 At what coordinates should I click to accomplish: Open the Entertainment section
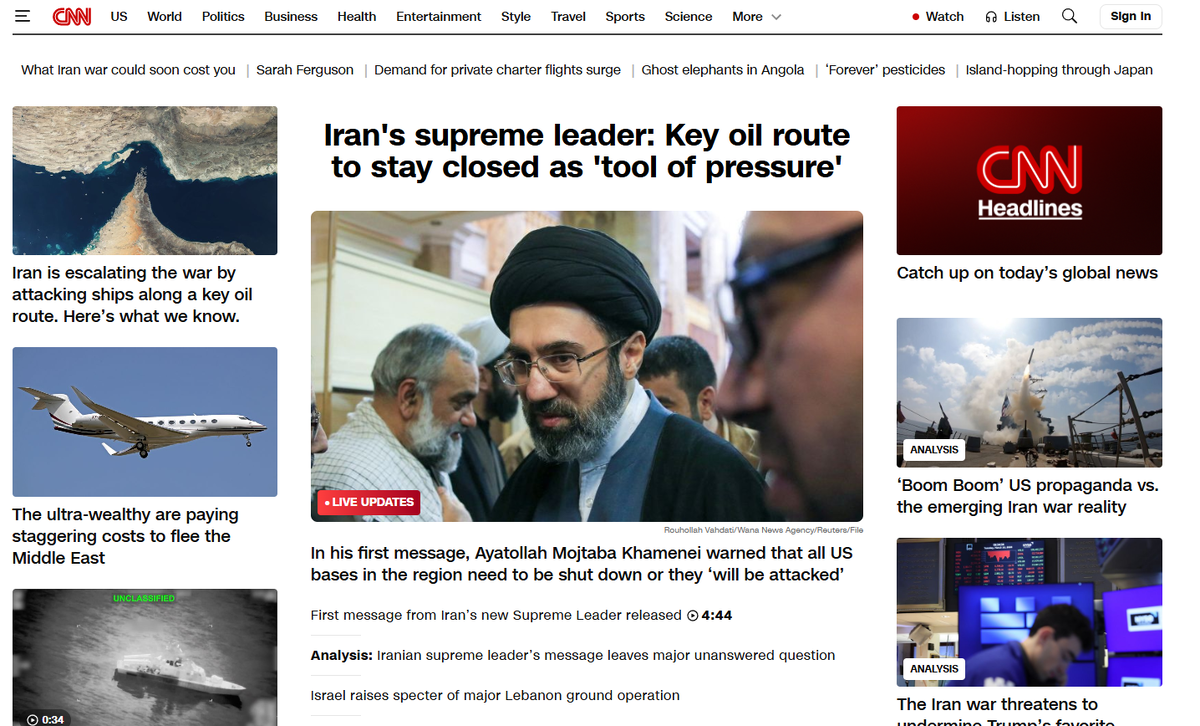pos(438,17)
